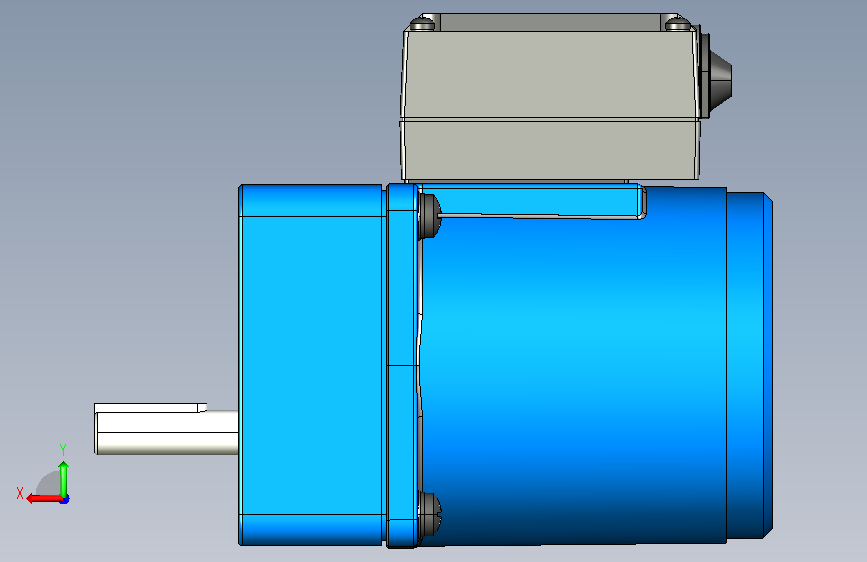Select the motor rear end cap
Screen dimensions: 867x562
click(x=750, y=365)
